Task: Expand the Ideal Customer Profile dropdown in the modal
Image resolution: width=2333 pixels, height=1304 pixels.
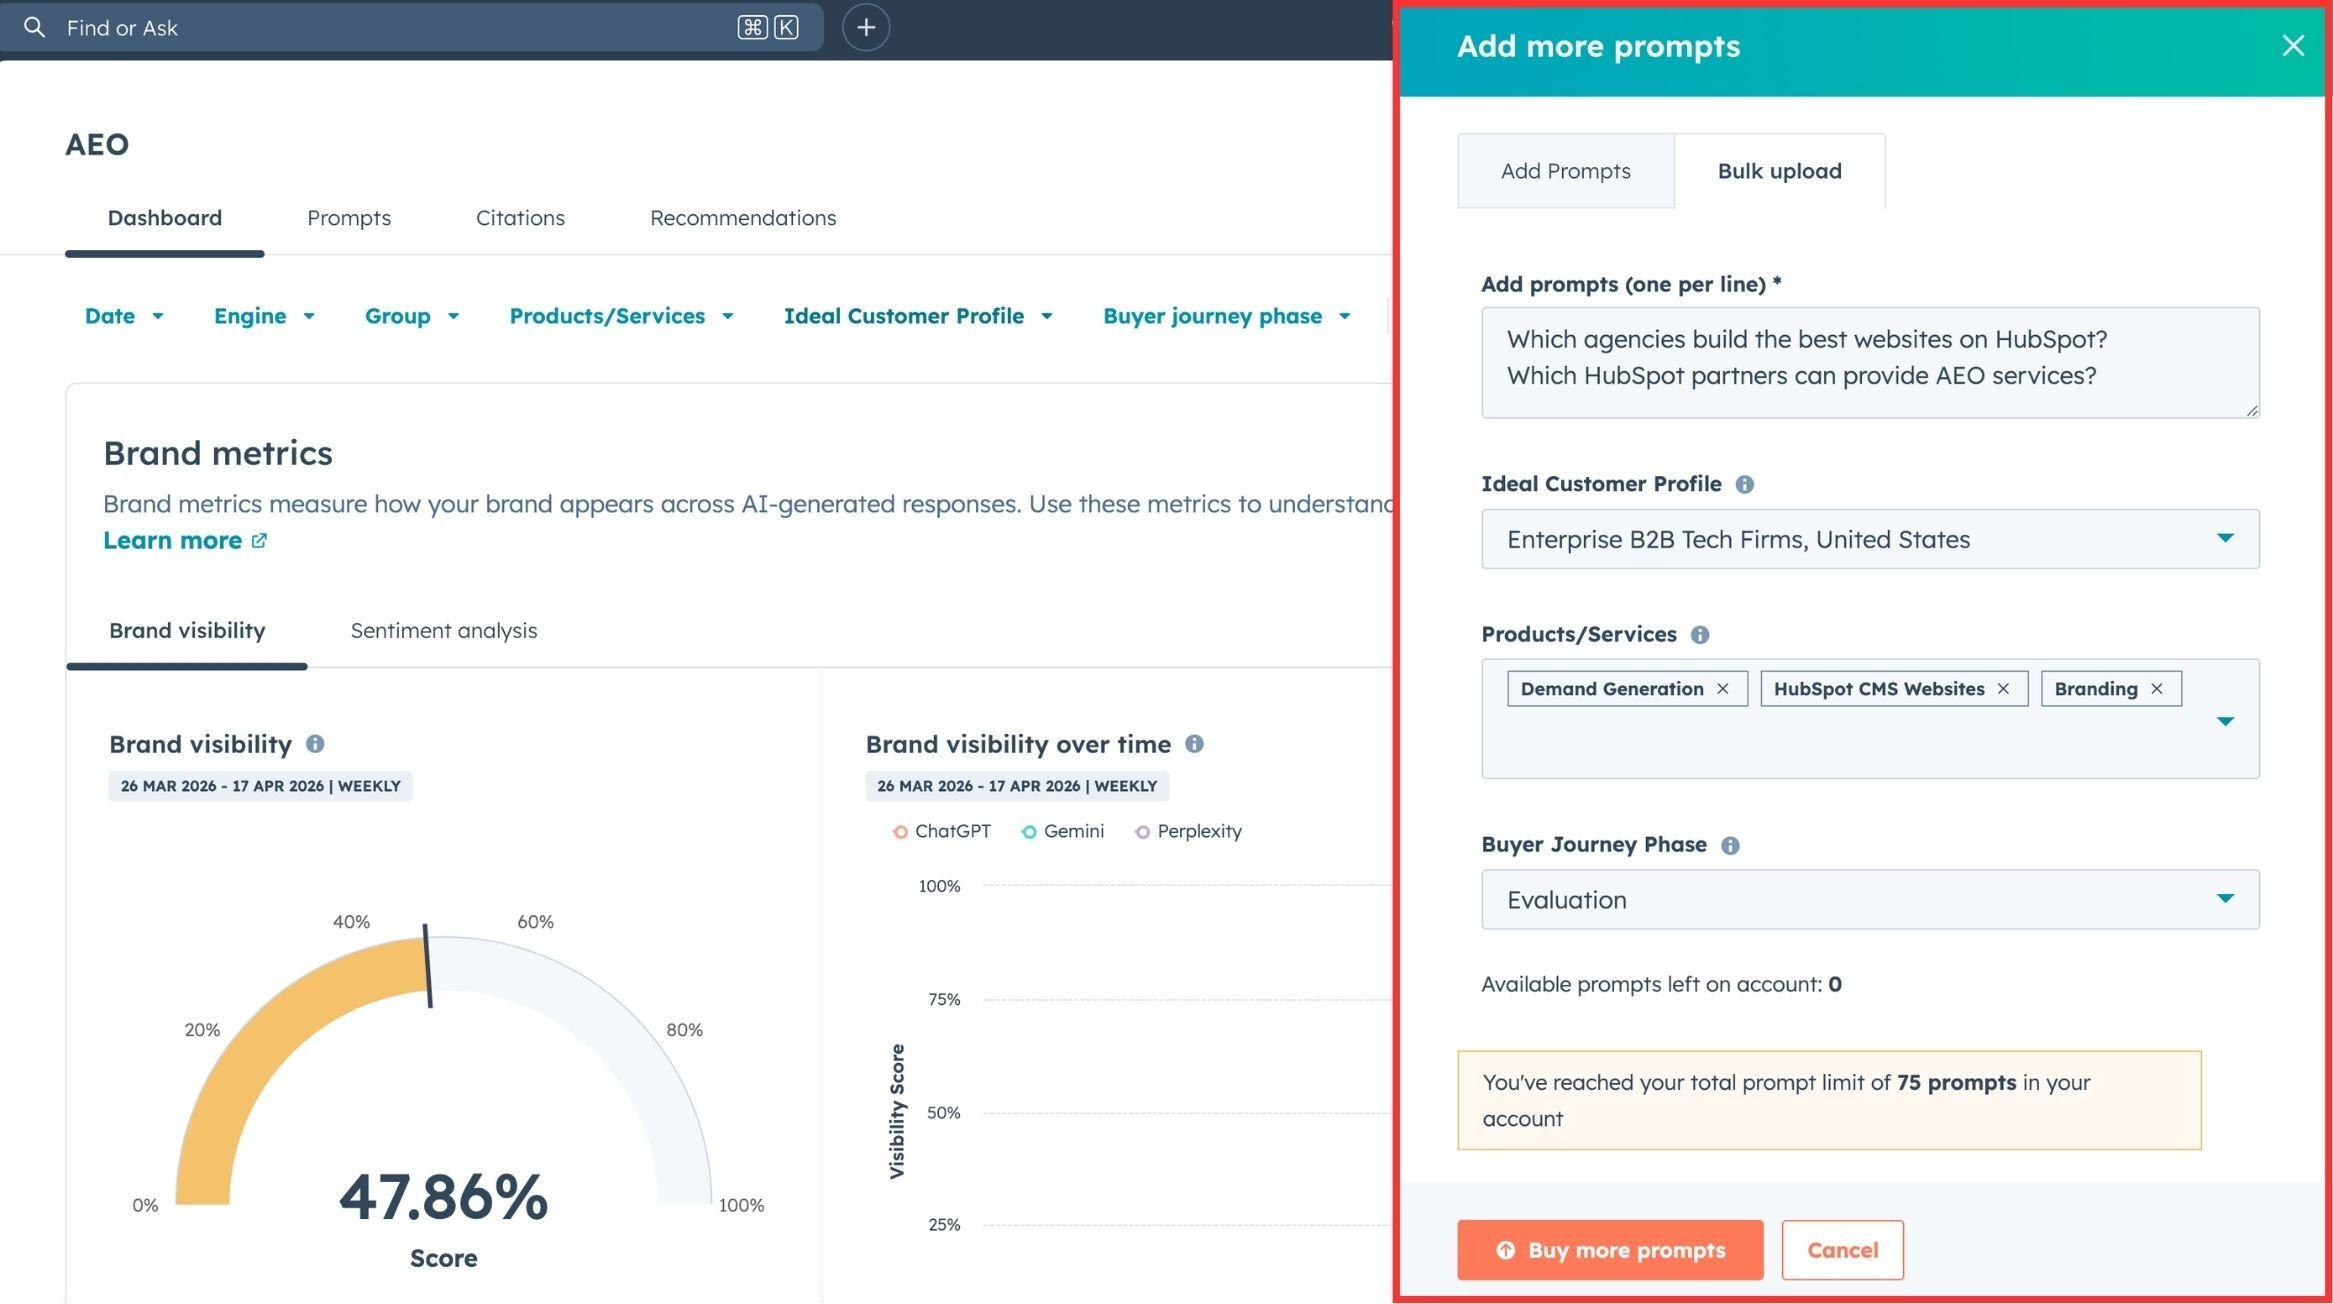Action: [2225, 538]
